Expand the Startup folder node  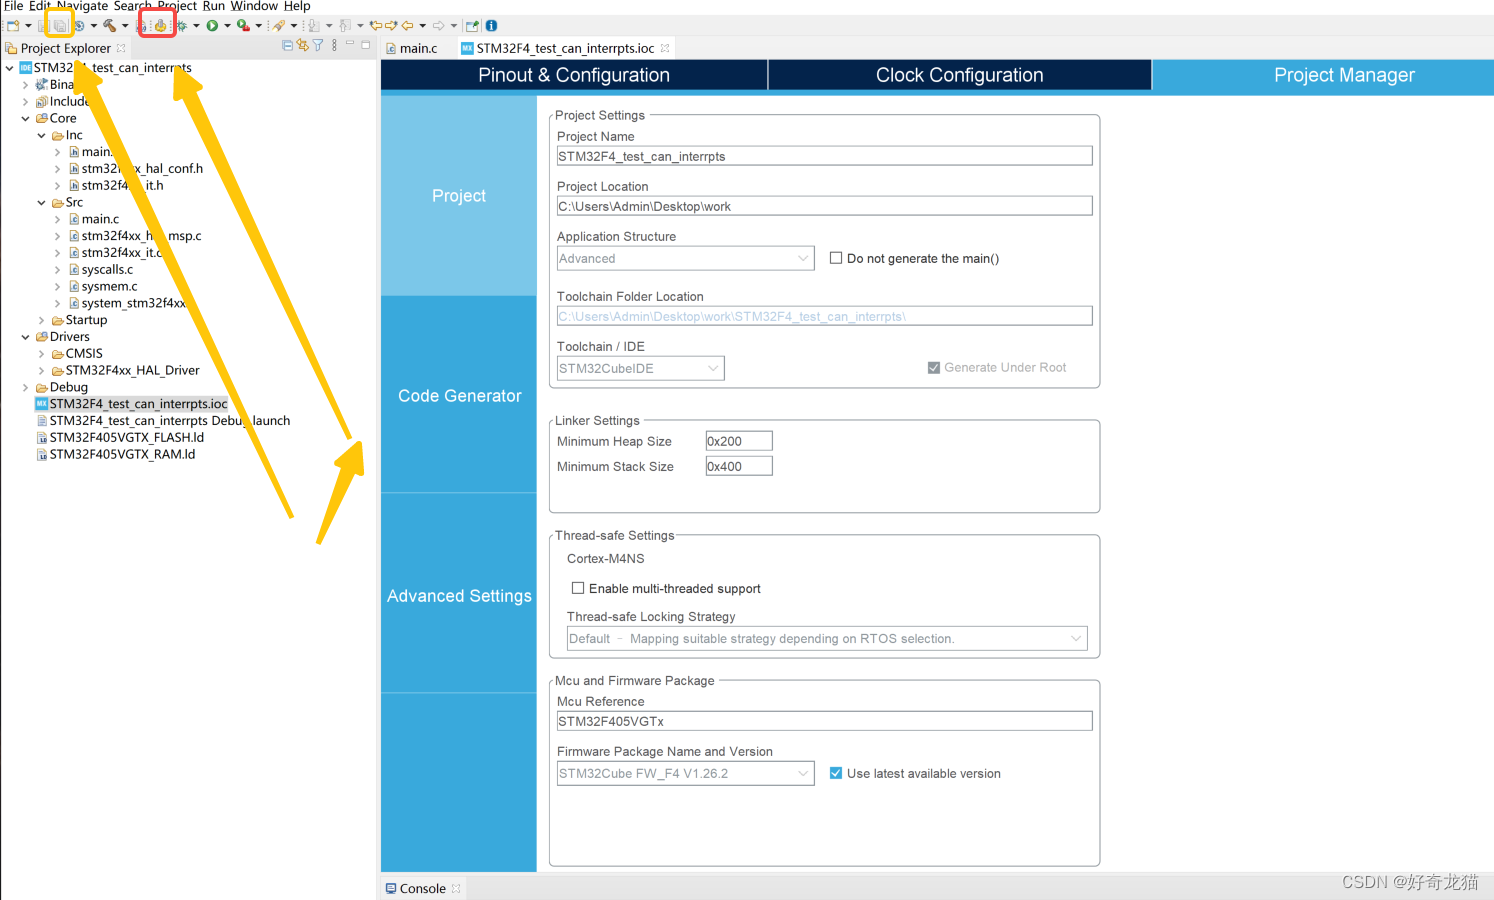41,320
